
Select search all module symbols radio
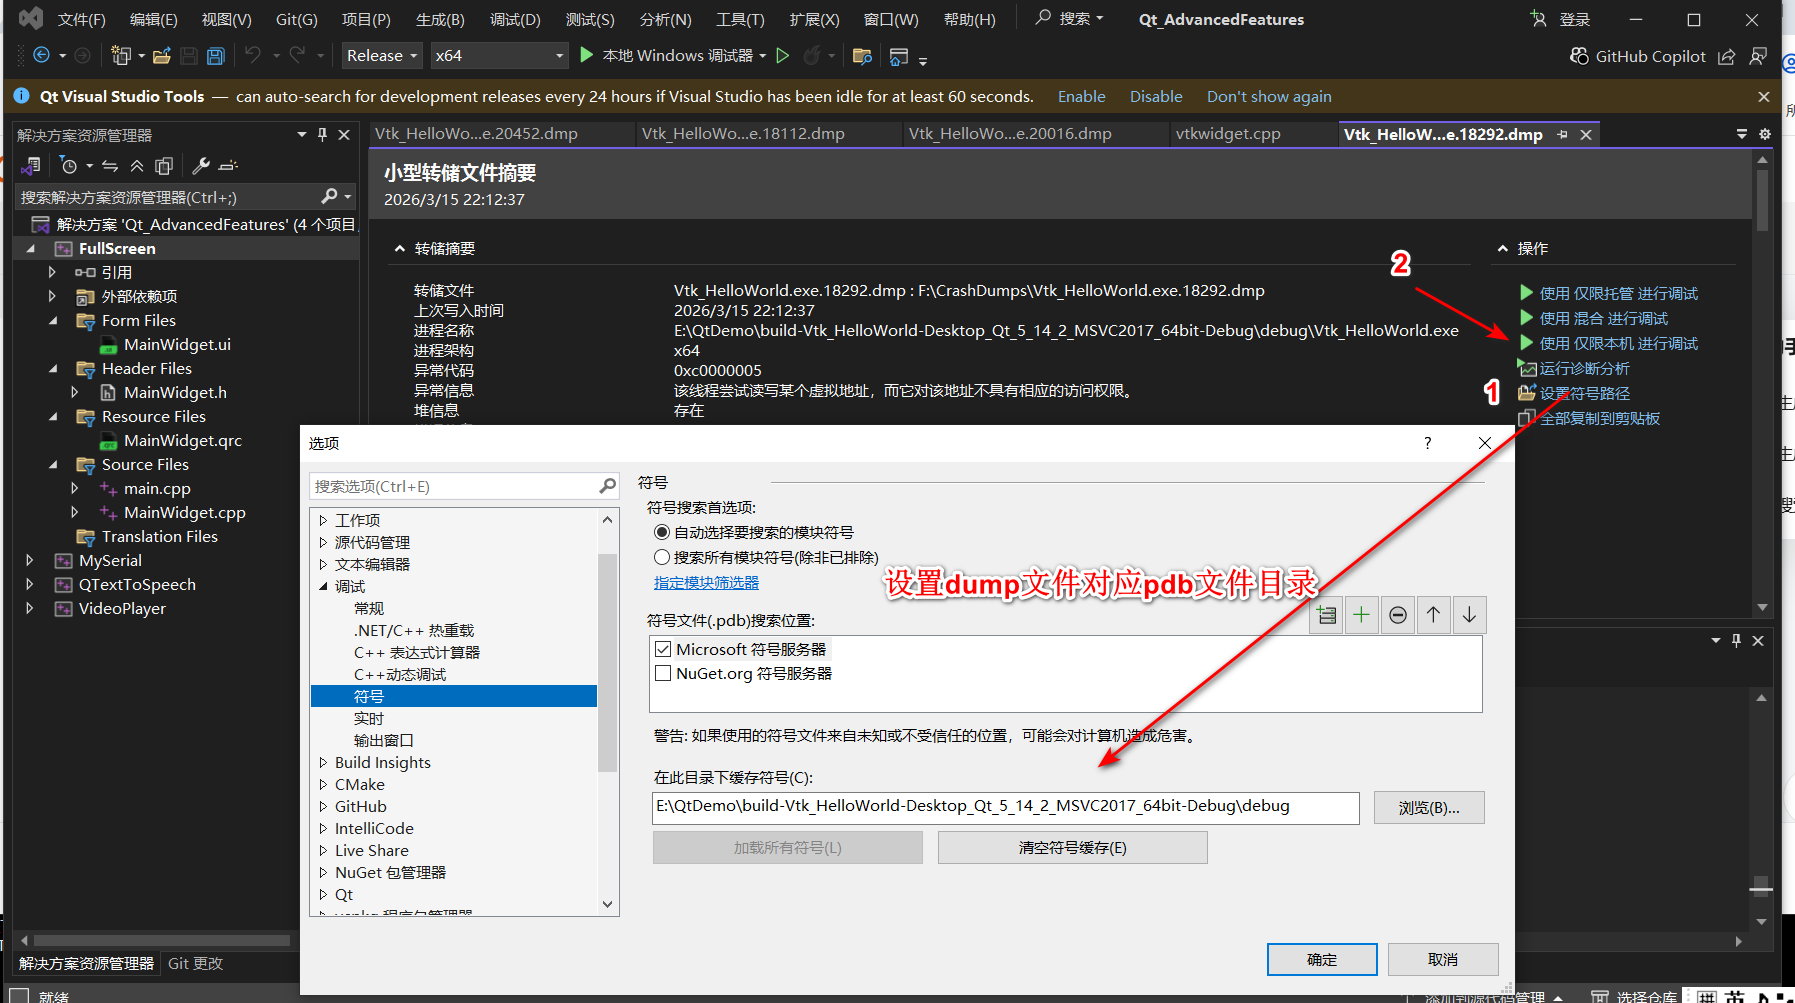[662, 557]
